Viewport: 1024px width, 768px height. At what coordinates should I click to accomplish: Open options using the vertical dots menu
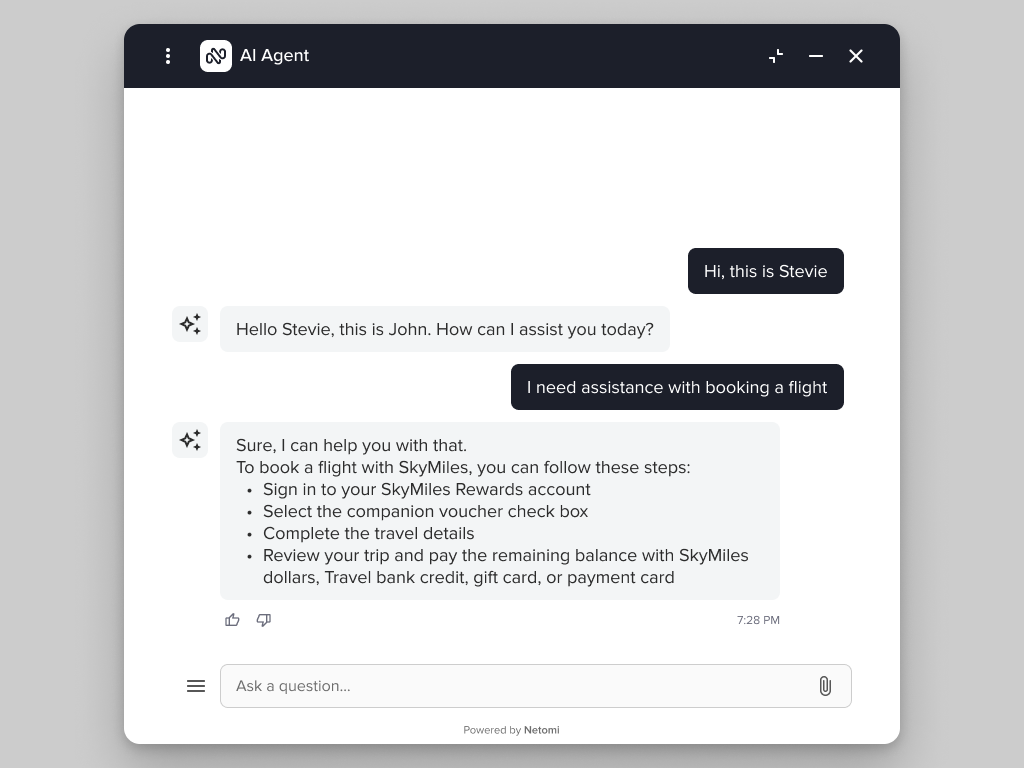pyautogui.click(x=168, y=56)
